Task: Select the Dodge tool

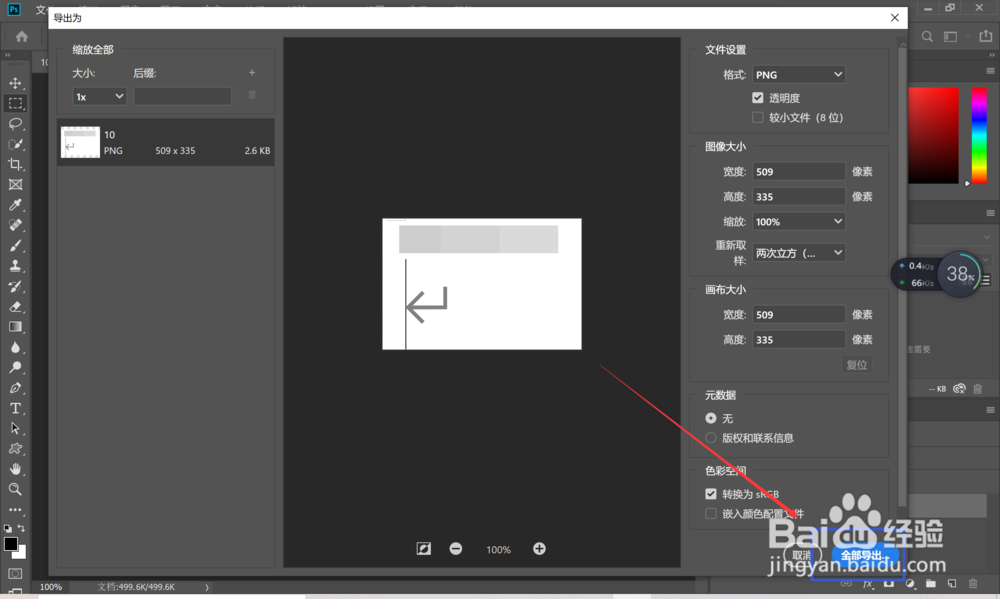Action: pos(15,367)
